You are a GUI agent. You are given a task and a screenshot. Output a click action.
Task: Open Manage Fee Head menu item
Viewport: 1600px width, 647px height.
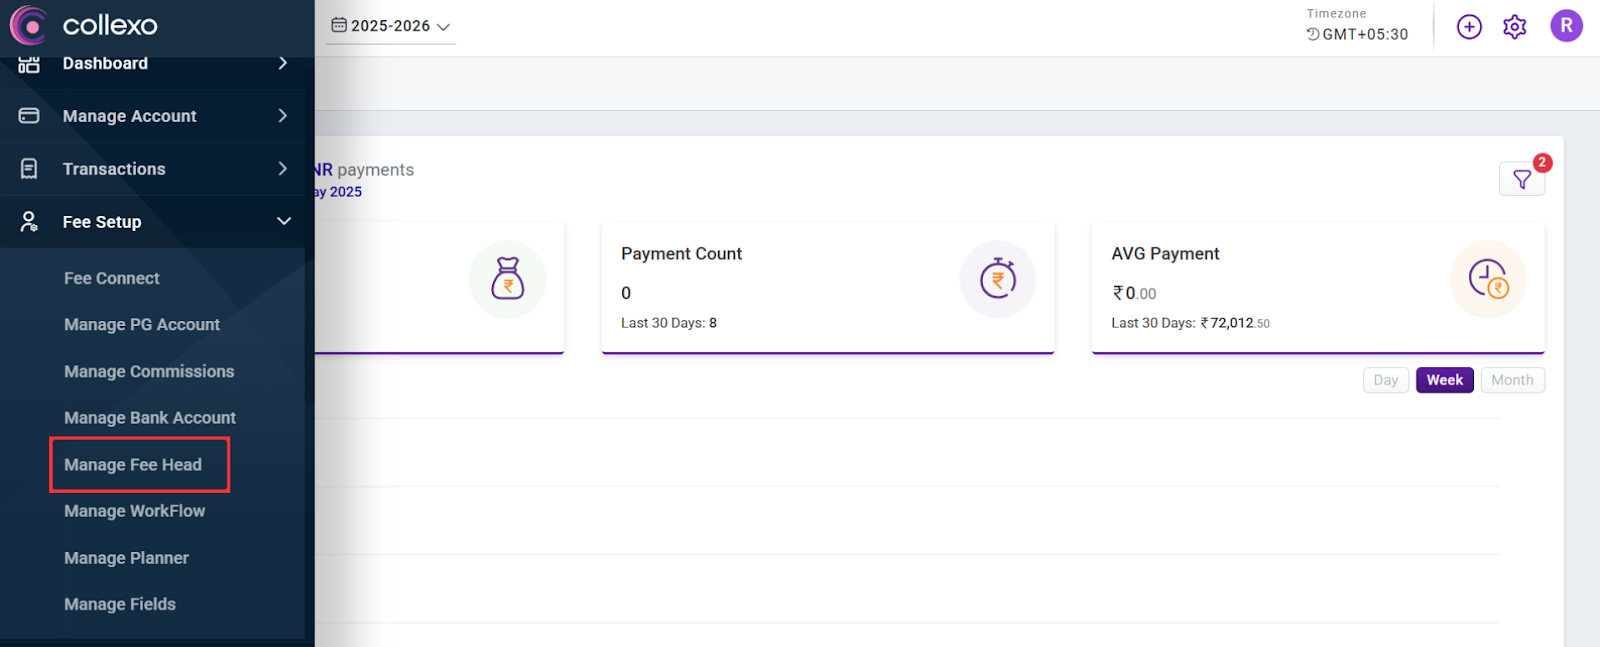point(133,465)
